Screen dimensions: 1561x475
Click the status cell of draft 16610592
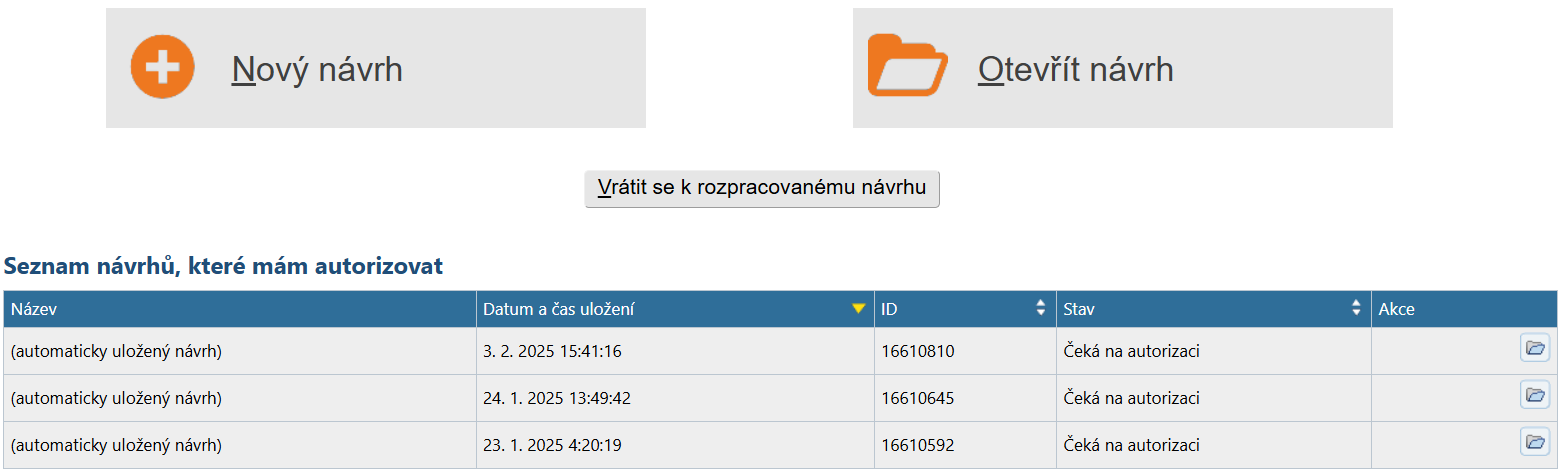tap(1131, 445)
